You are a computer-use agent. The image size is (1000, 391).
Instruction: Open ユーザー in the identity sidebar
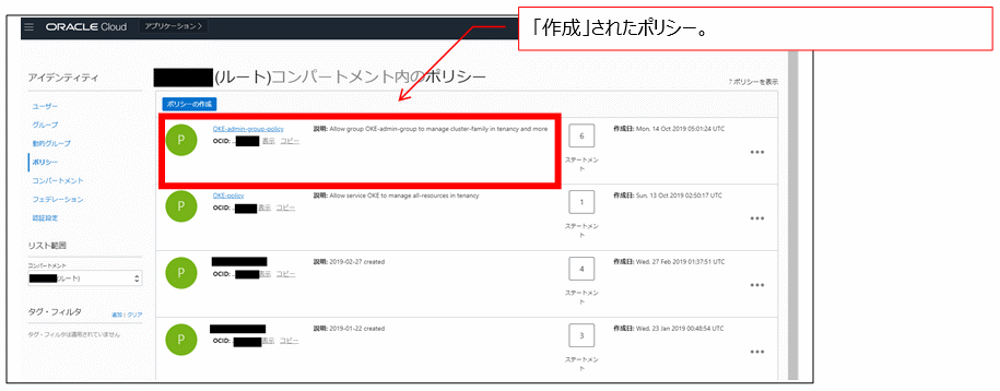tap(45, 106)
